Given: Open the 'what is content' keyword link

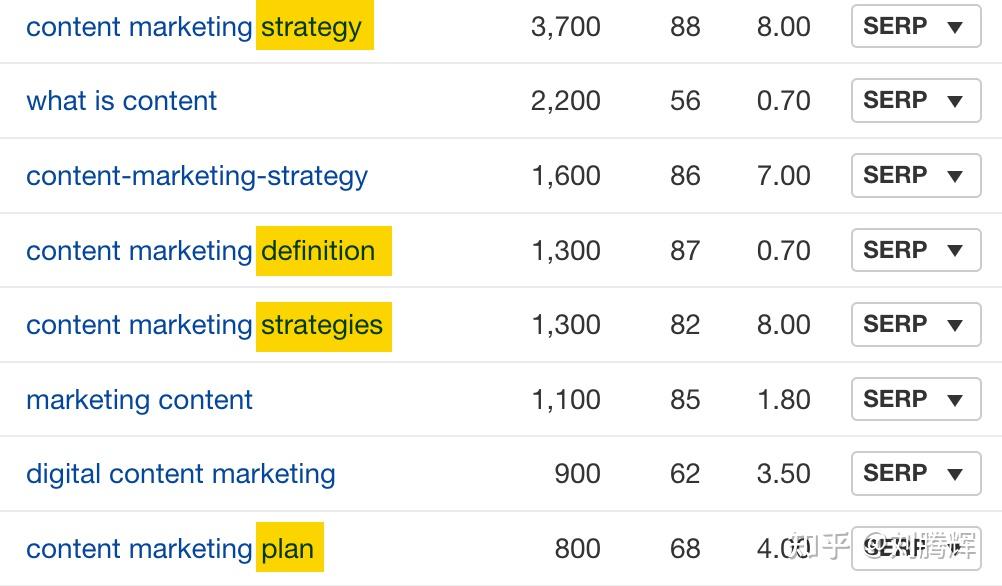Looking at the screenshot, I should [121, 101].
